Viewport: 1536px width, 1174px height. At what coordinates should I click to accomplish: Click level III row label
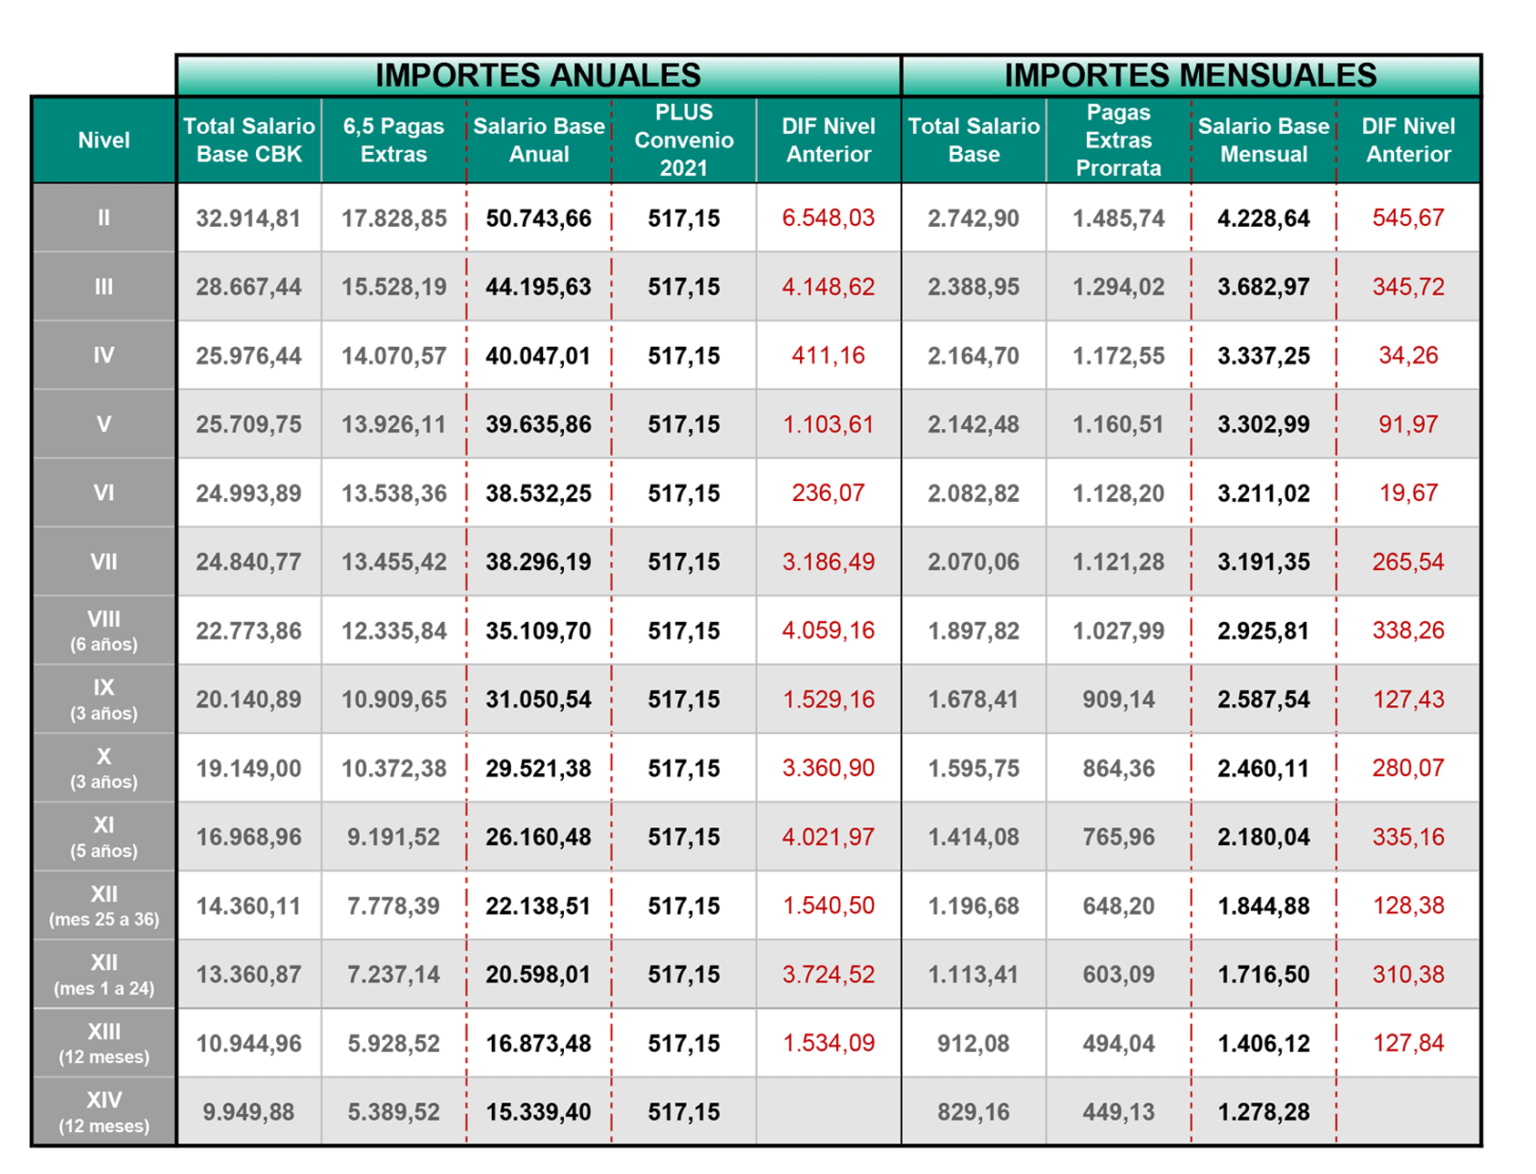tap(104, 287)
